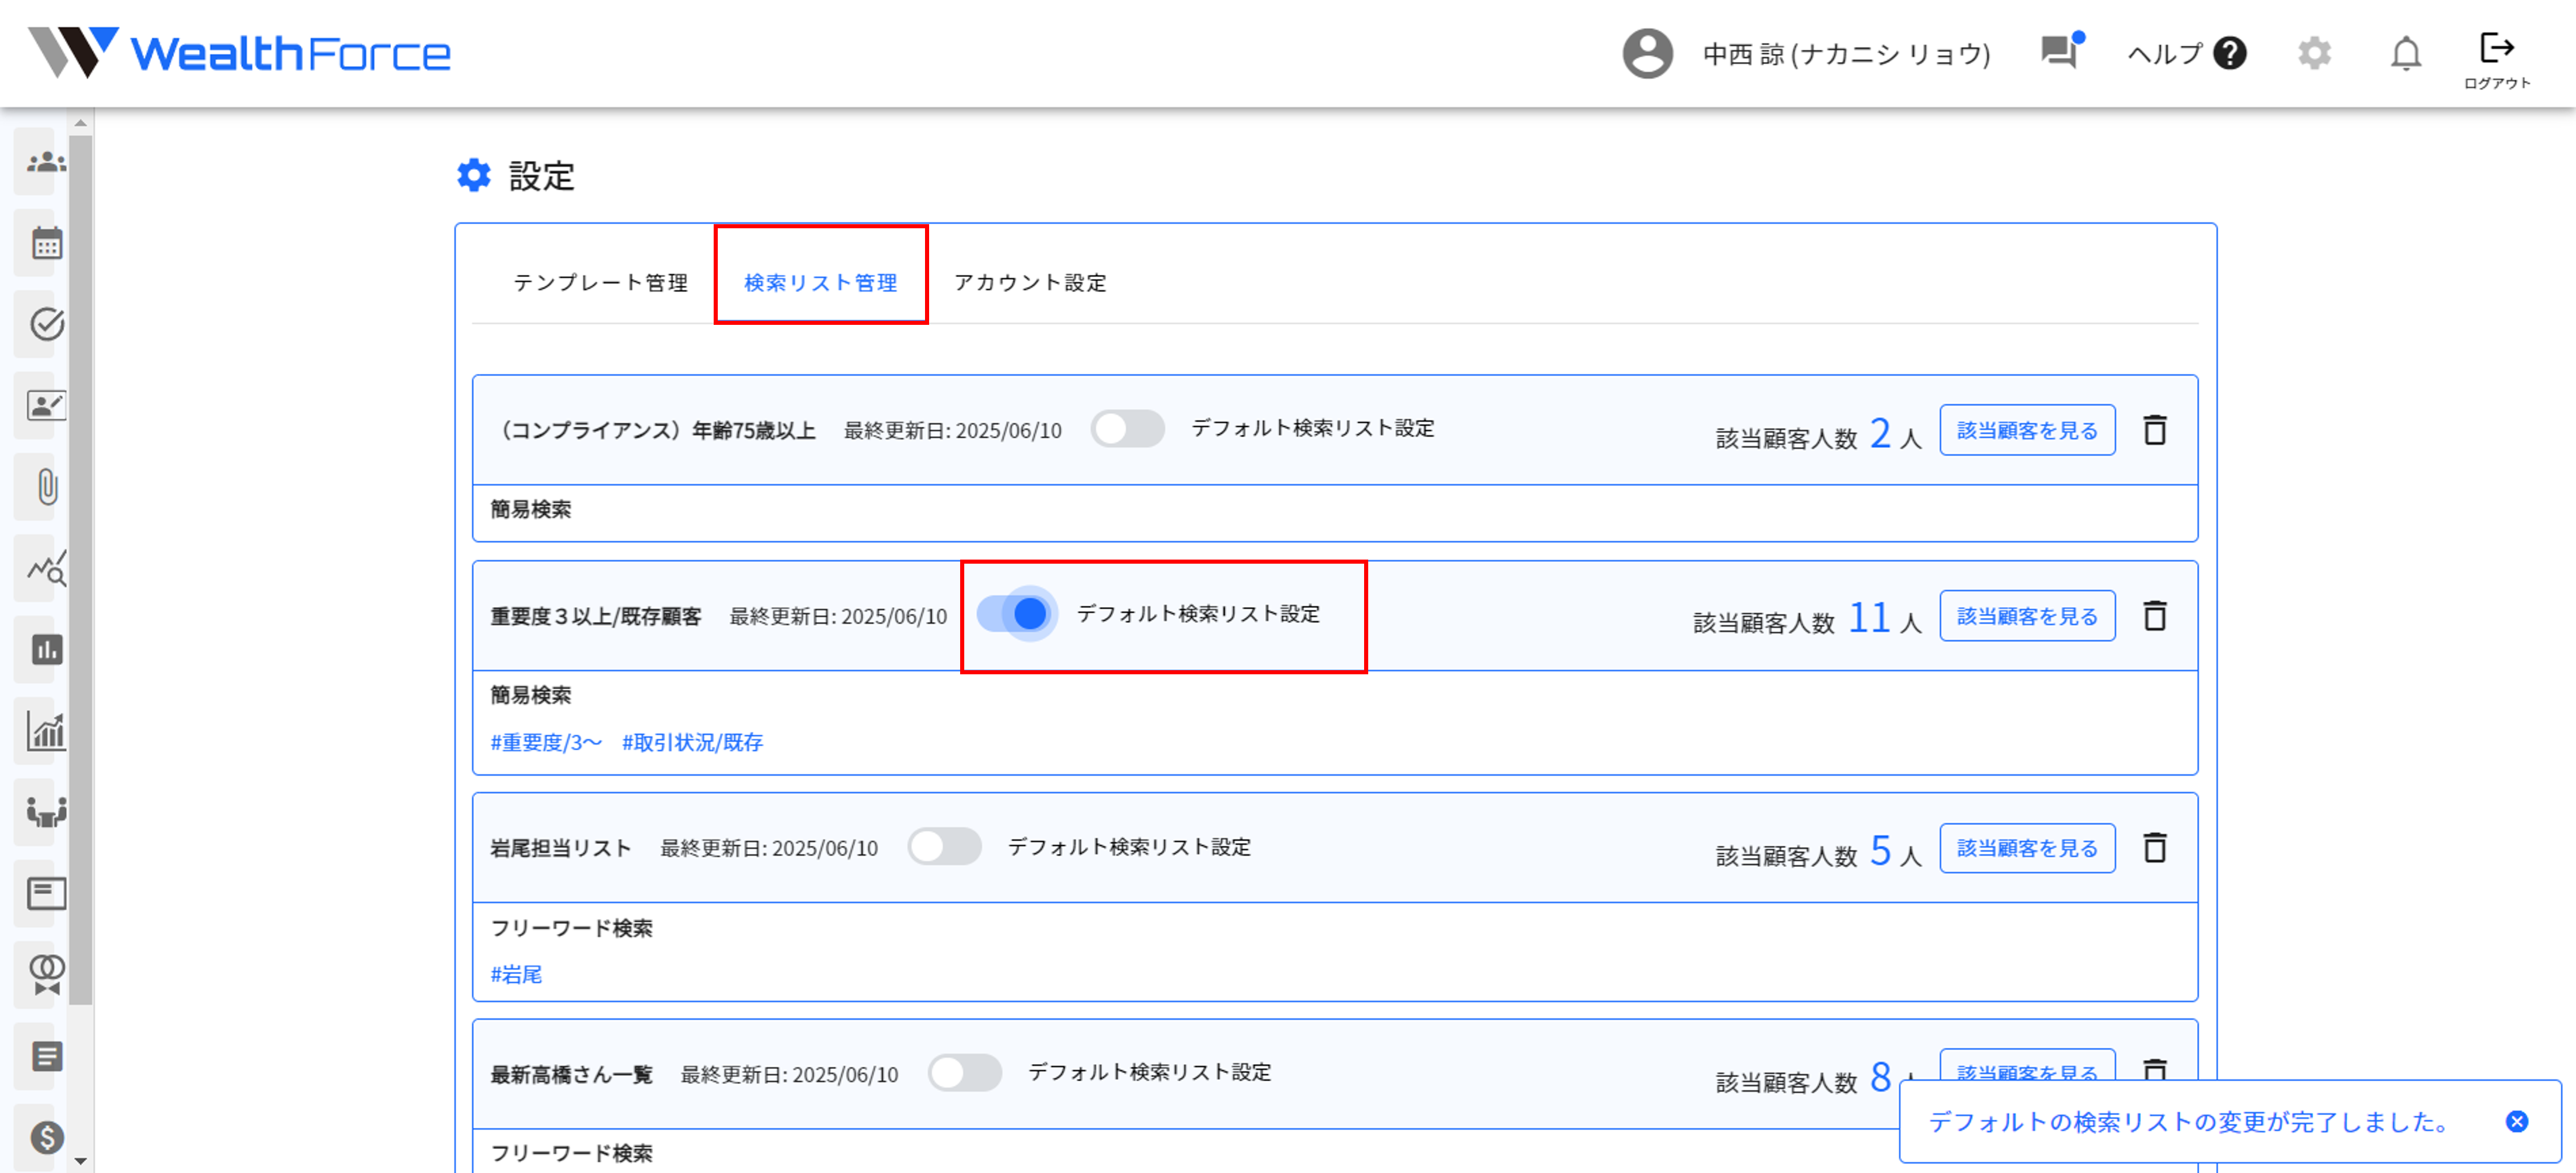Click the 岩尾担当リスト list title
Screen dimensions: 2576x1173
tap(561, 848)
